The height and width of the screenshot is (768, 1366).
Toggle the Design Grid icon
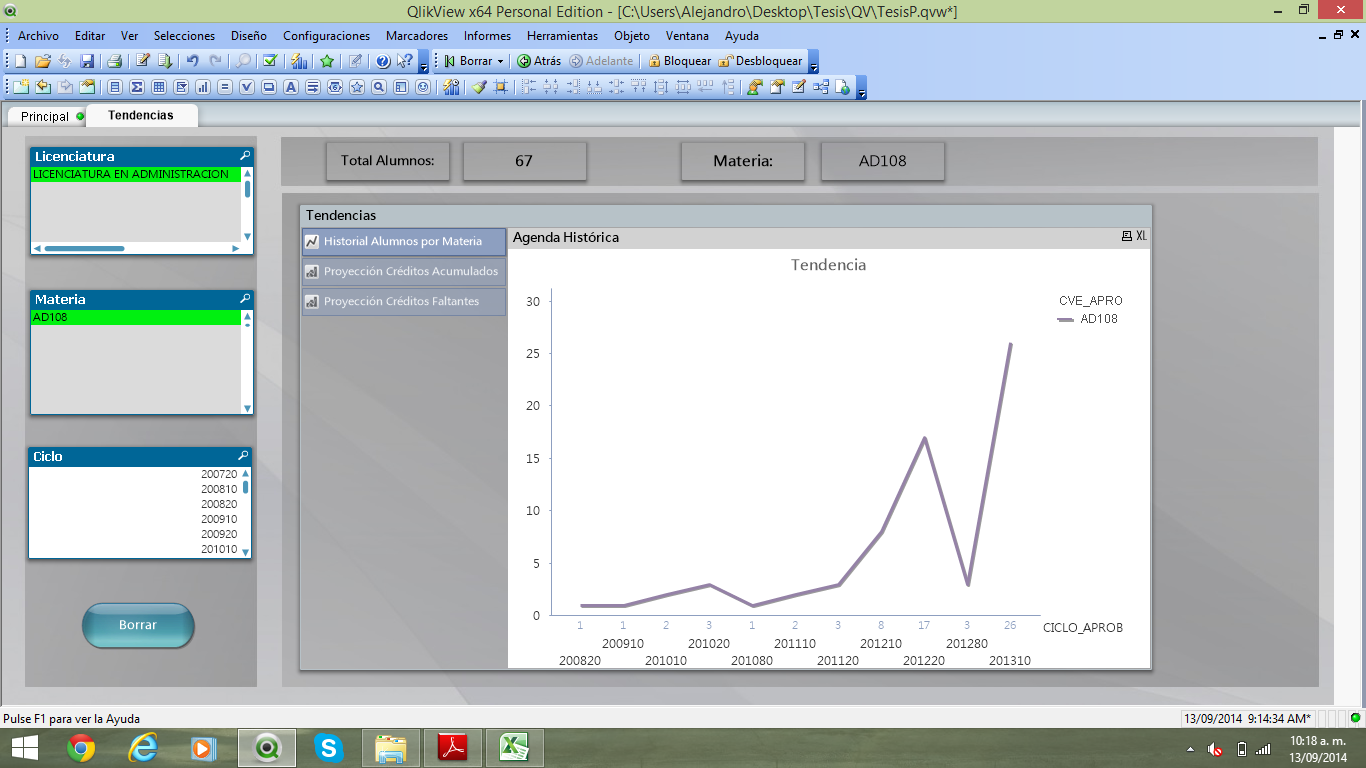(500, 87)
